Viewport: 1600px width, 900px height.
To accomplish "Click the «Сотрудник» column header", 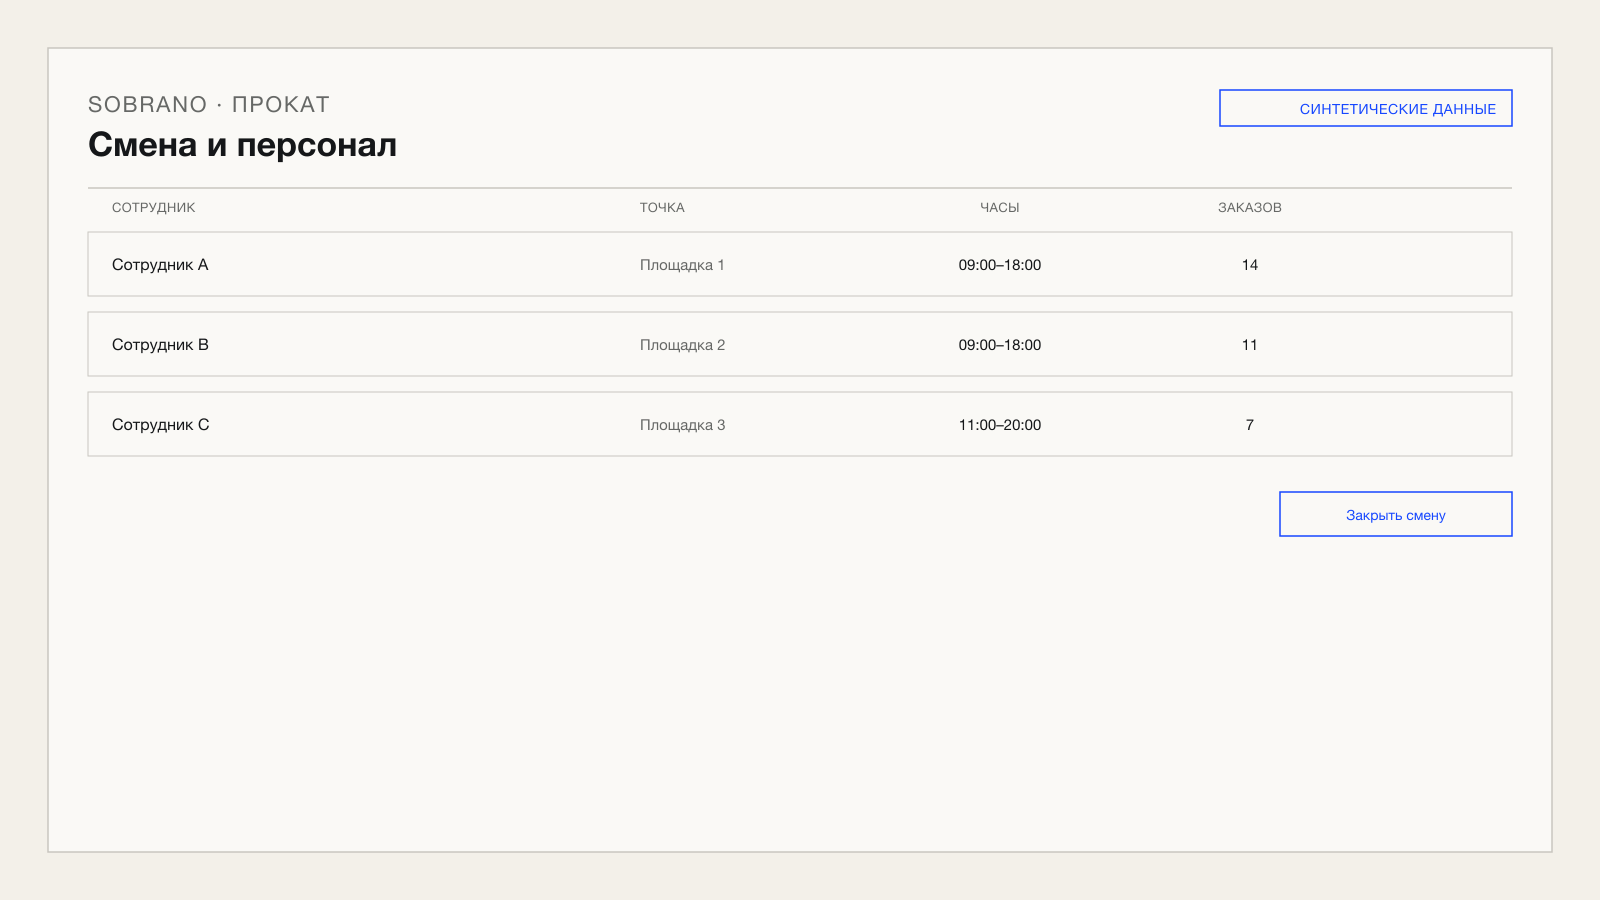I will point(154,208).
